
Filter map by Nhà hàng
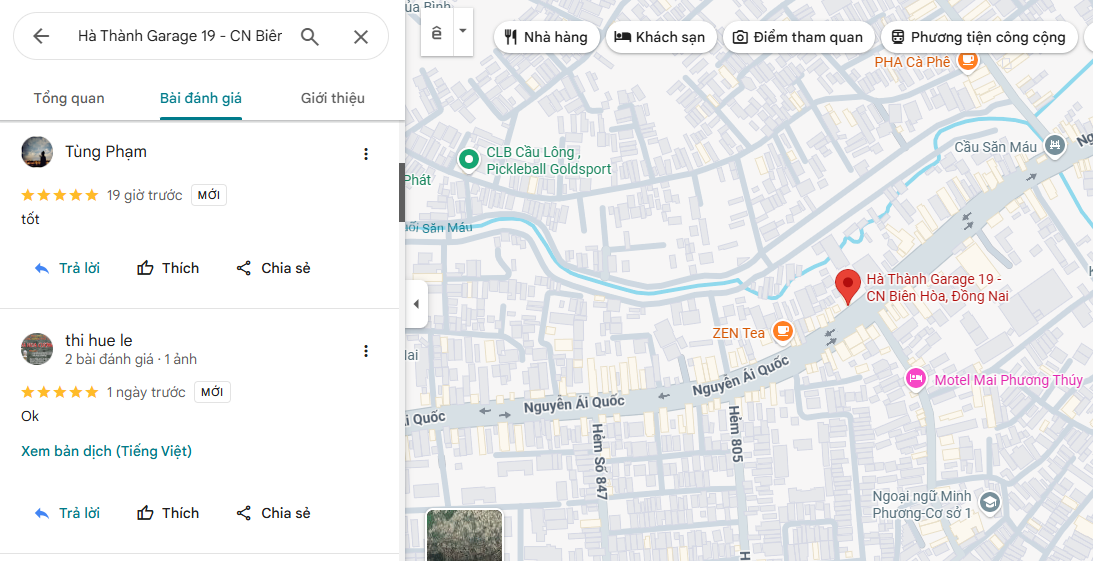[546, 37]
